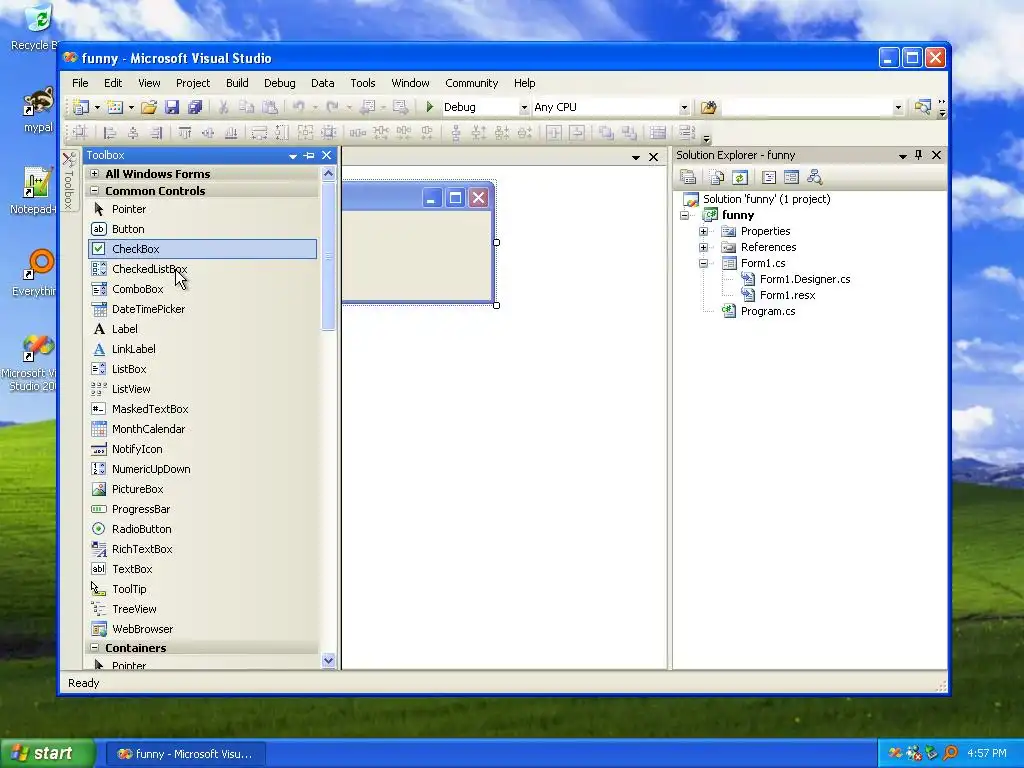Collapse the Common Controls group

95,191
